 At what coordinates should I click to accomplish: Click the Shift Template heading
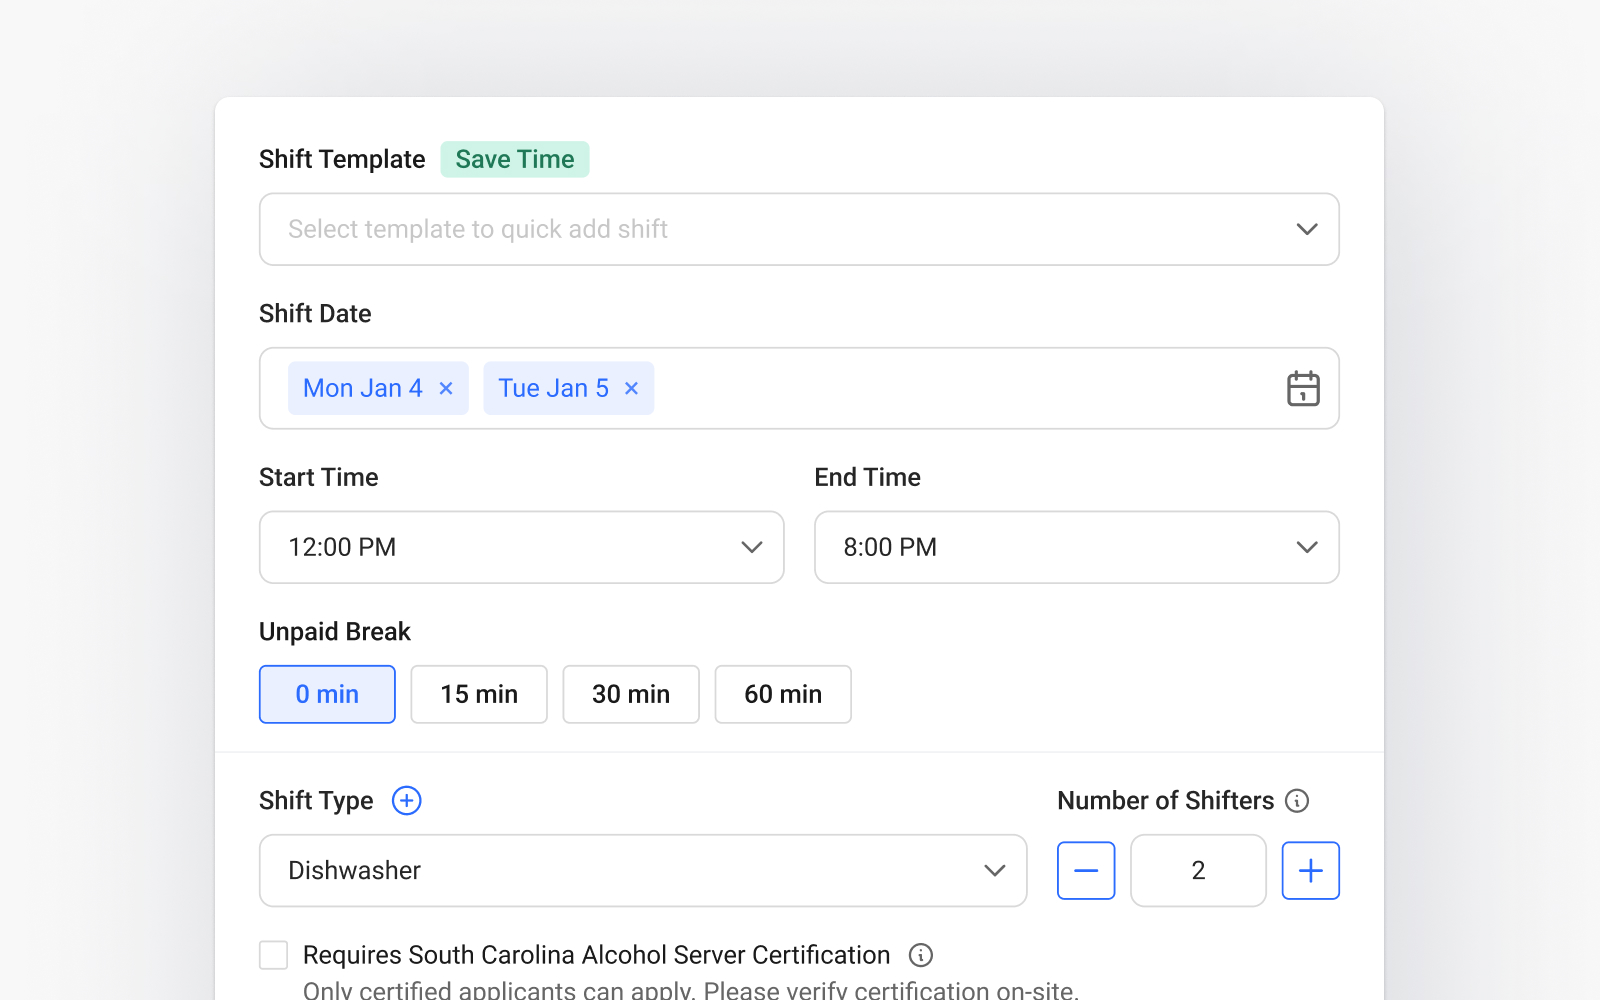point(342,159)
